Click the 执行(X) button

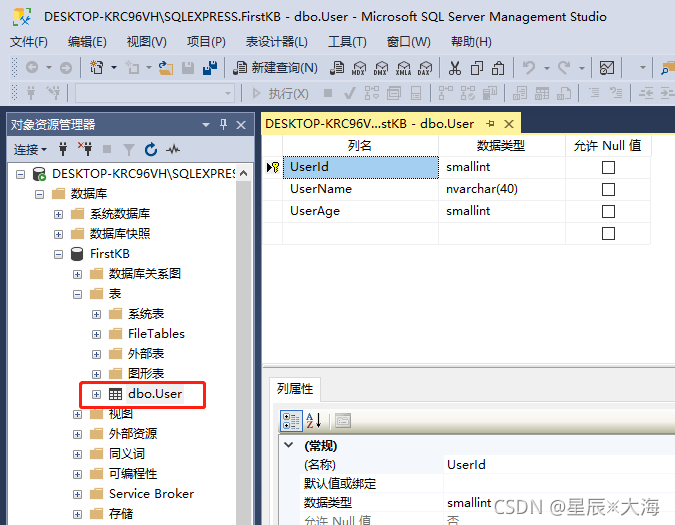click(280, 93)
